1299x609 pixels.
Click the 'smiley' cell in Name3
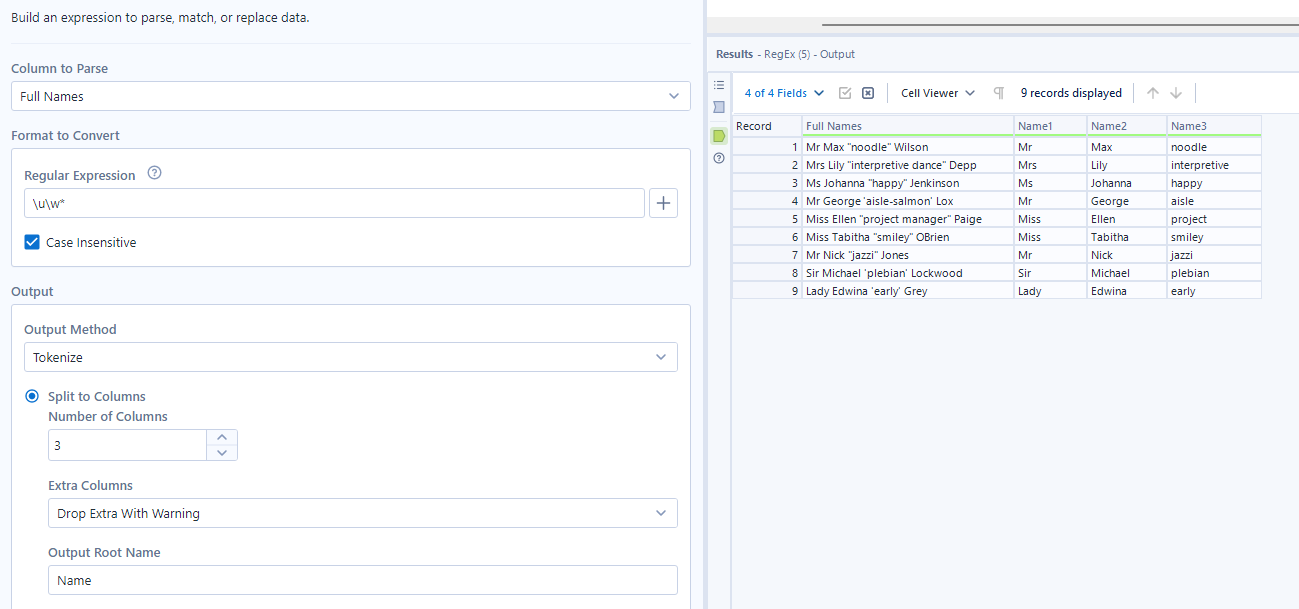click(1214, 237)
